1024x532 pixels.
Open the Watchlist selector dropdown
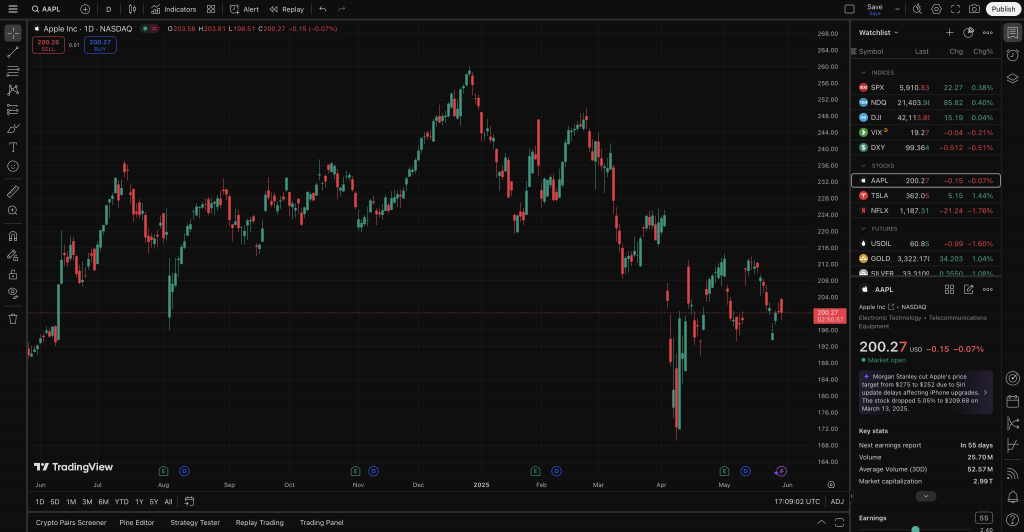coord(878,33)
